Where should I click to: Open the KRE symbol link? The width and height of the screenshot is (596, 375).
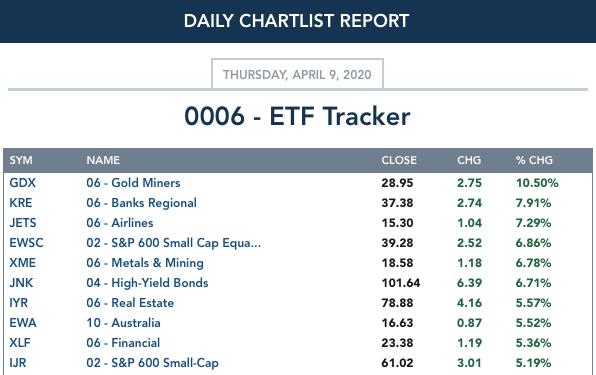pyautogui.click(x=21, y=203)
